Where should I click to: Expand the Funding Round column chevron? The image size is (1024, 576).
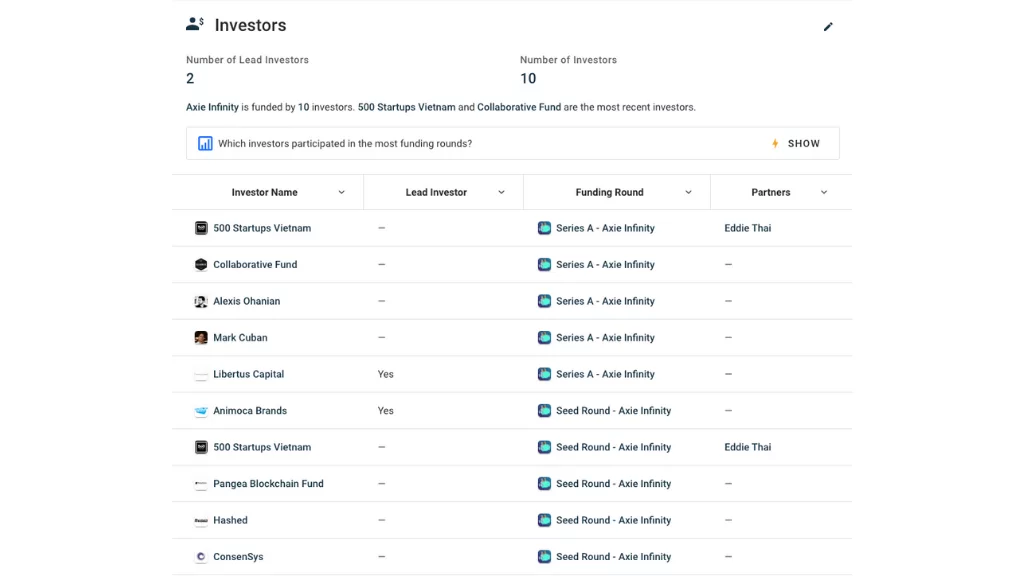[x=688, y=193]
